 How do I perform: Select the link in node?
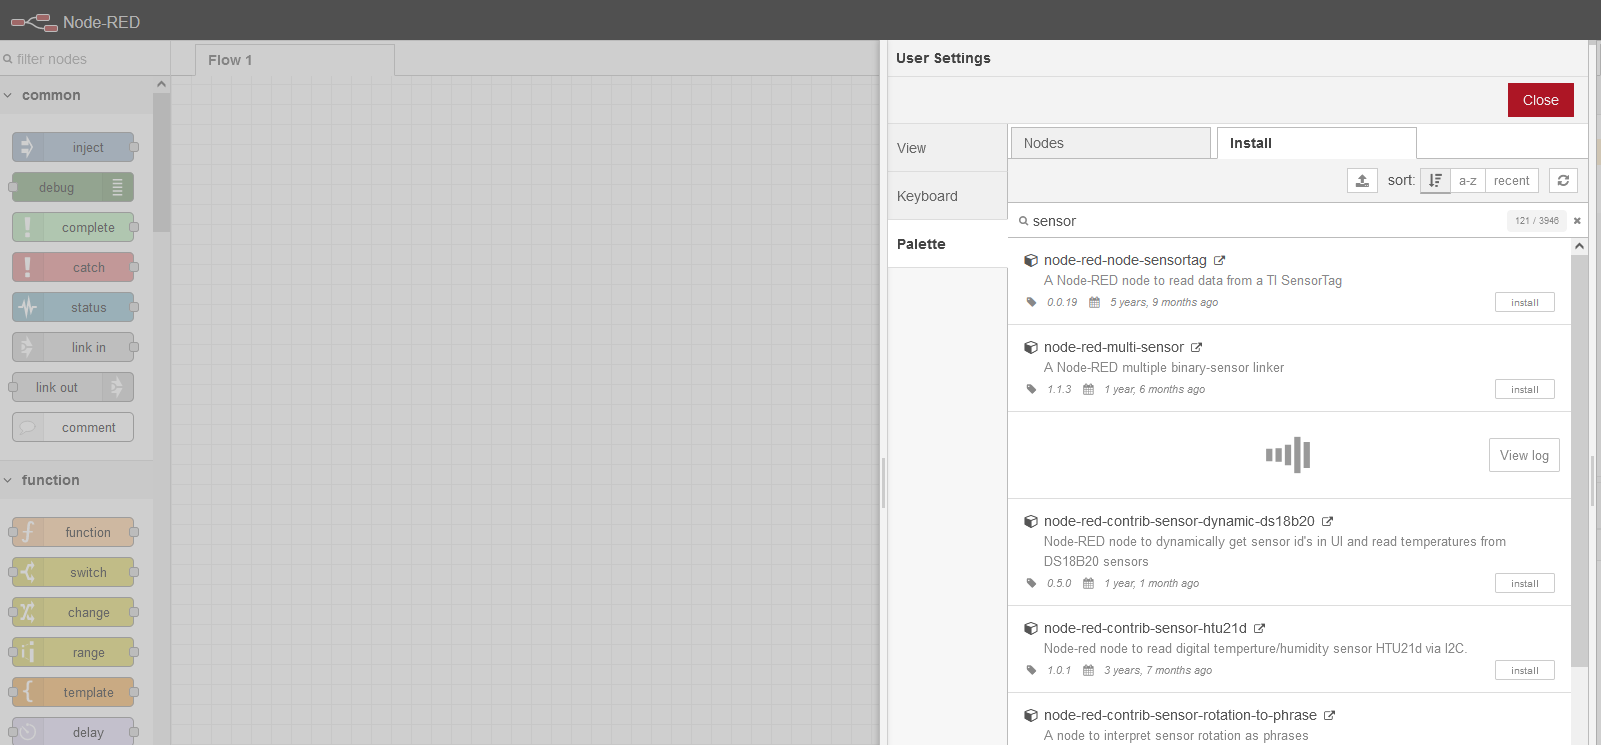point(72,347)
